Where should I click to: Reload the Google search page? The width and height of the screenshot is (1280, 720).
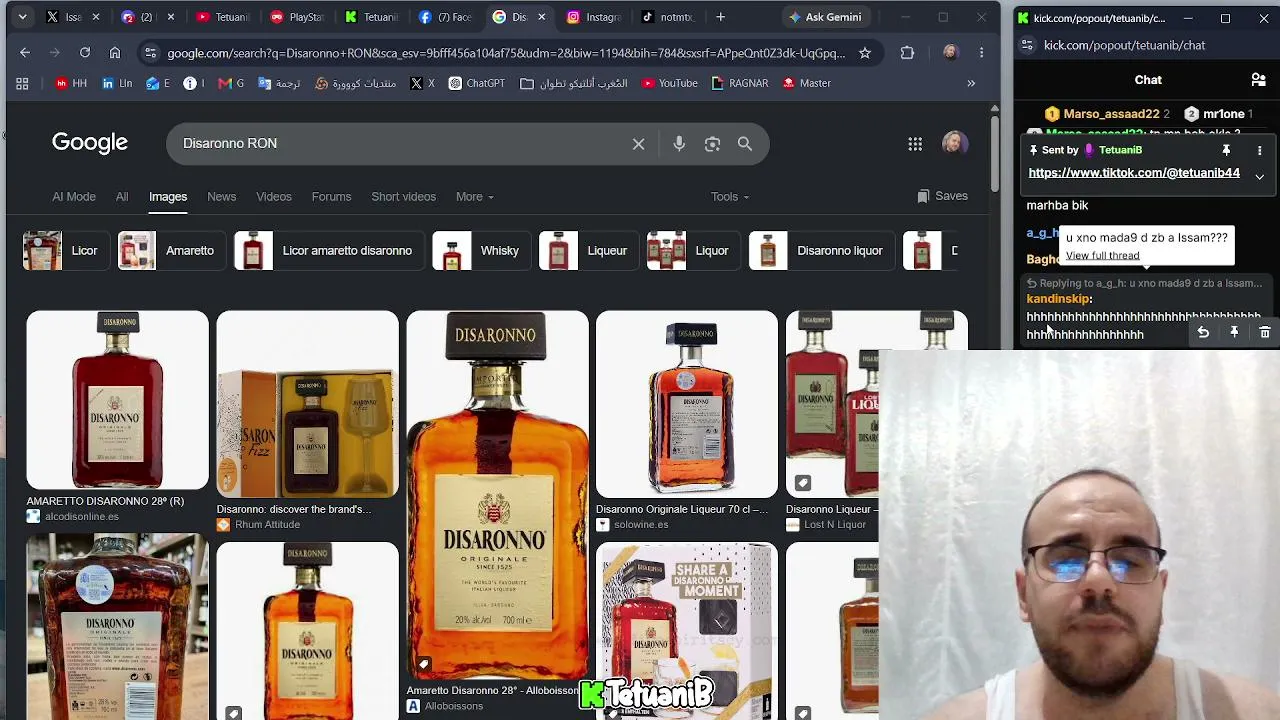[x=85, y=53]
